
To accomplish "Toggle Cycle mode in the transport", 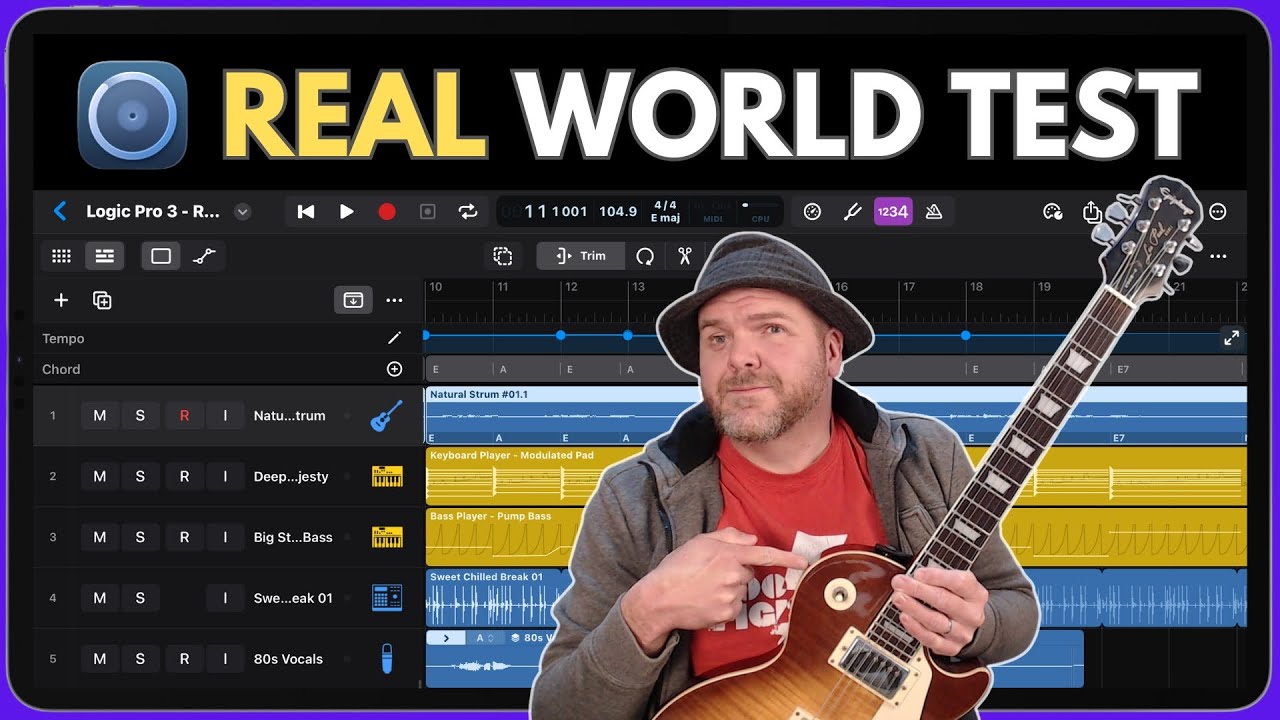I will (x=467, y=212).
